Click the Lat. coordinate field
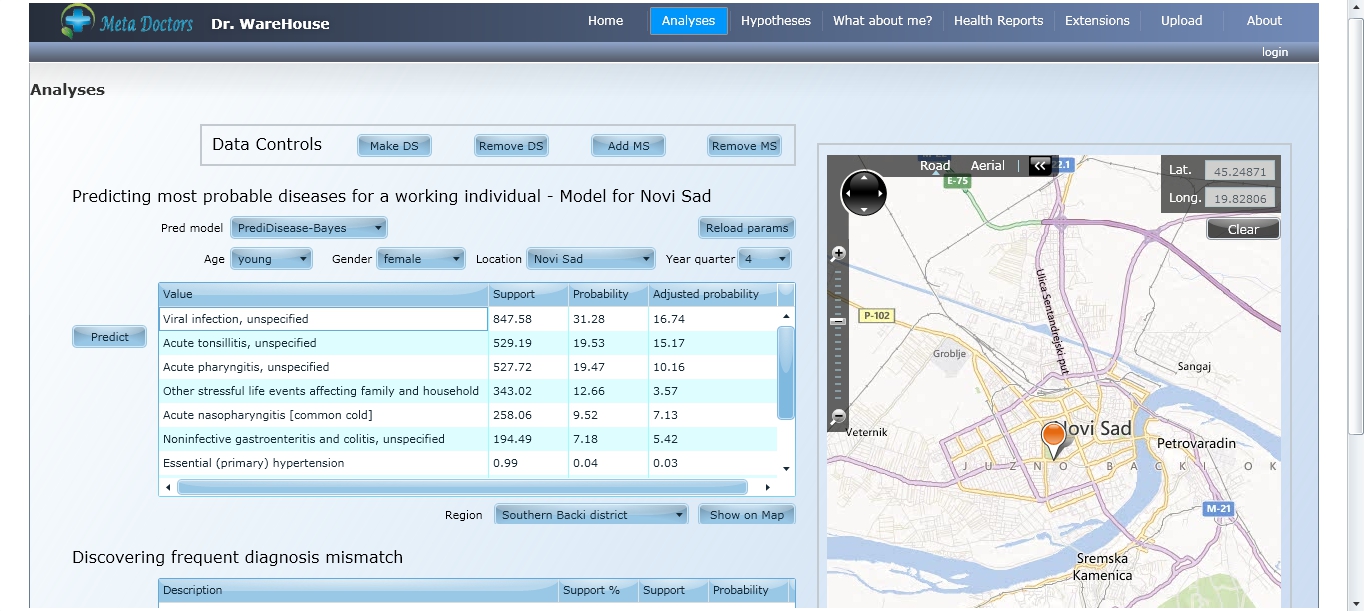This screenshot has width=1364, height=611. click(1239, 171)
